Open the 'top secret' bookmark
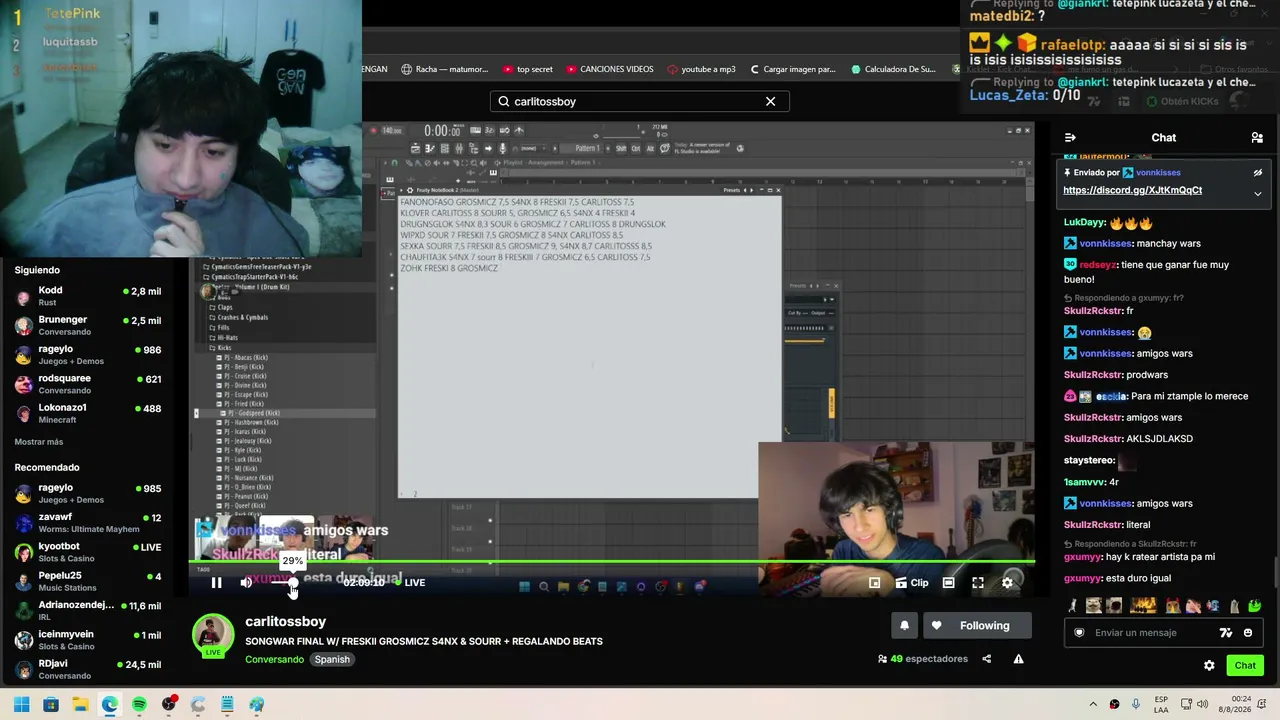The width and height of the screenshot is (1280, 720). click(526, 69)
